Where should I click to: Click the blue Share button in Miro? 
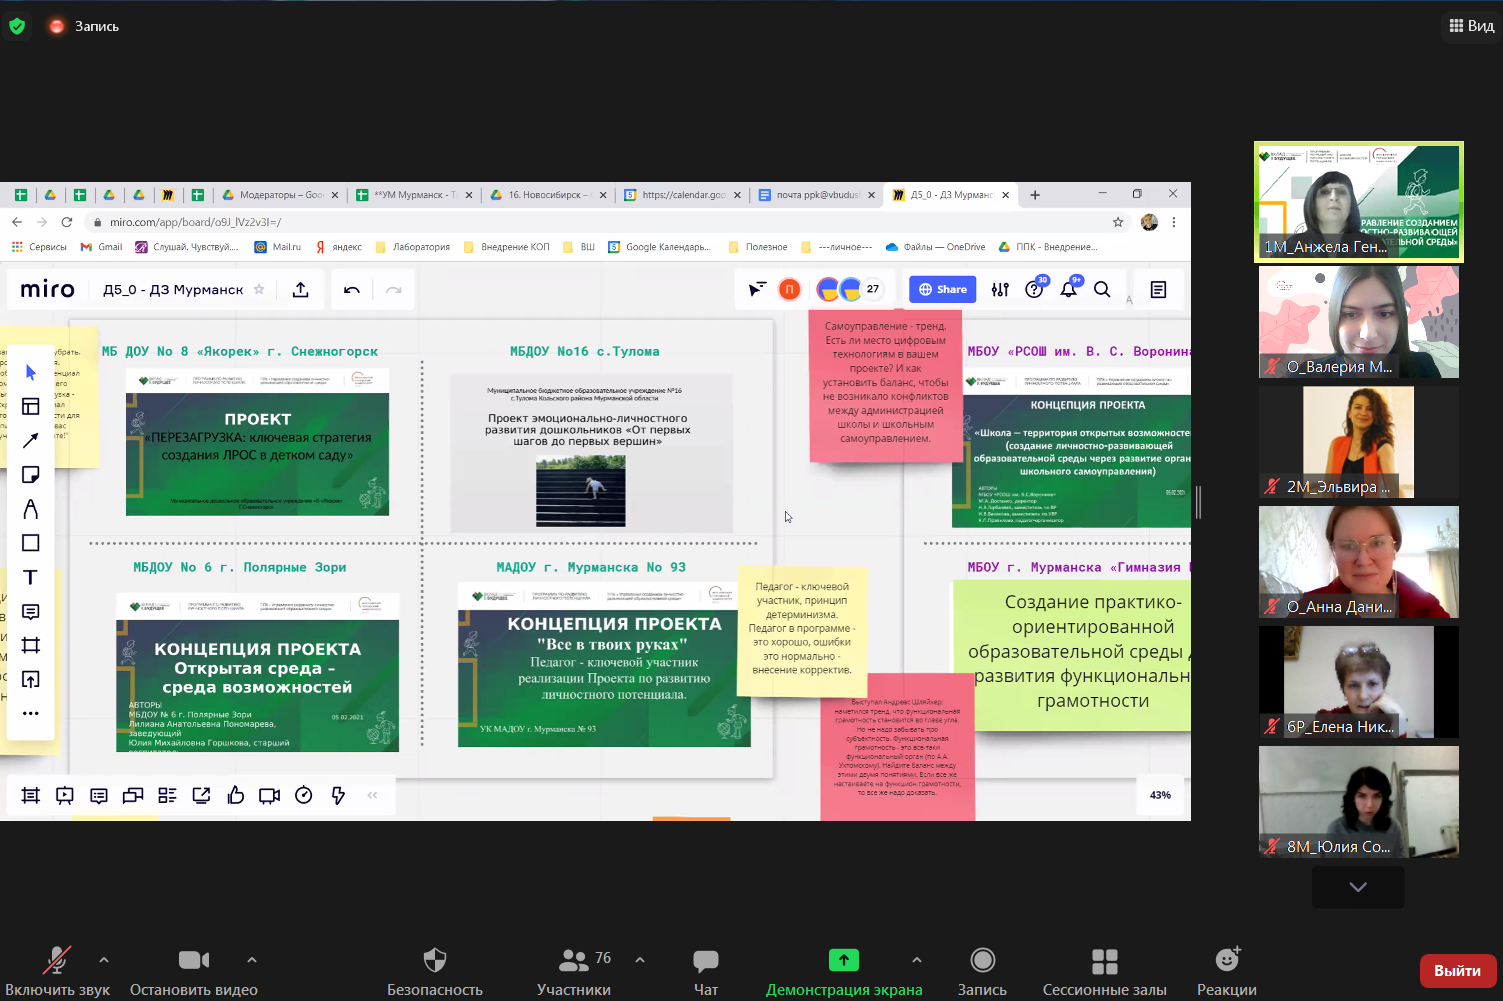click(x=942, y=290)
